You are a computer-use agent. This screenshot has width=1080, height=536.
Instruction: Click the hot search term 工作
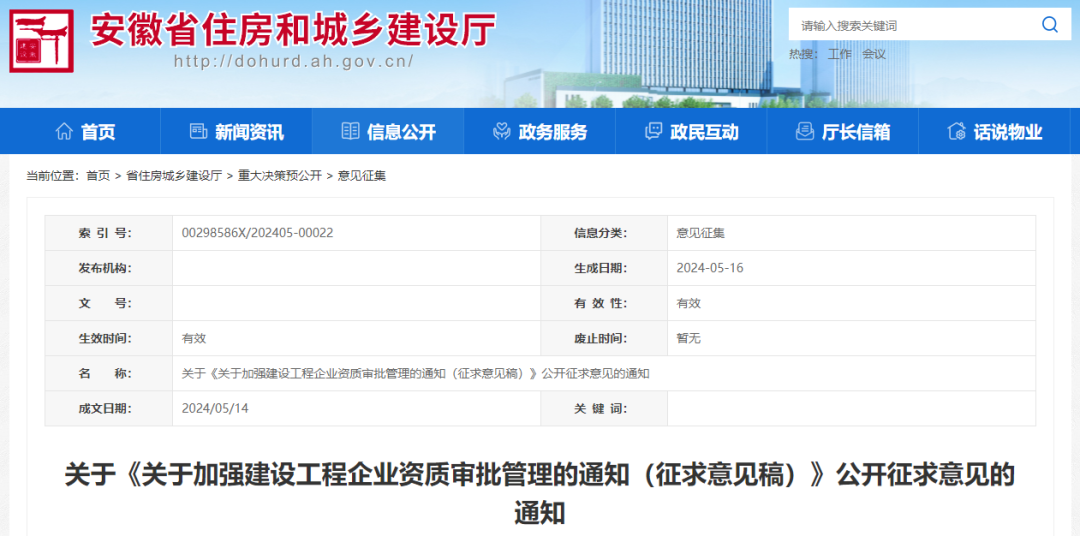(839, 54)
